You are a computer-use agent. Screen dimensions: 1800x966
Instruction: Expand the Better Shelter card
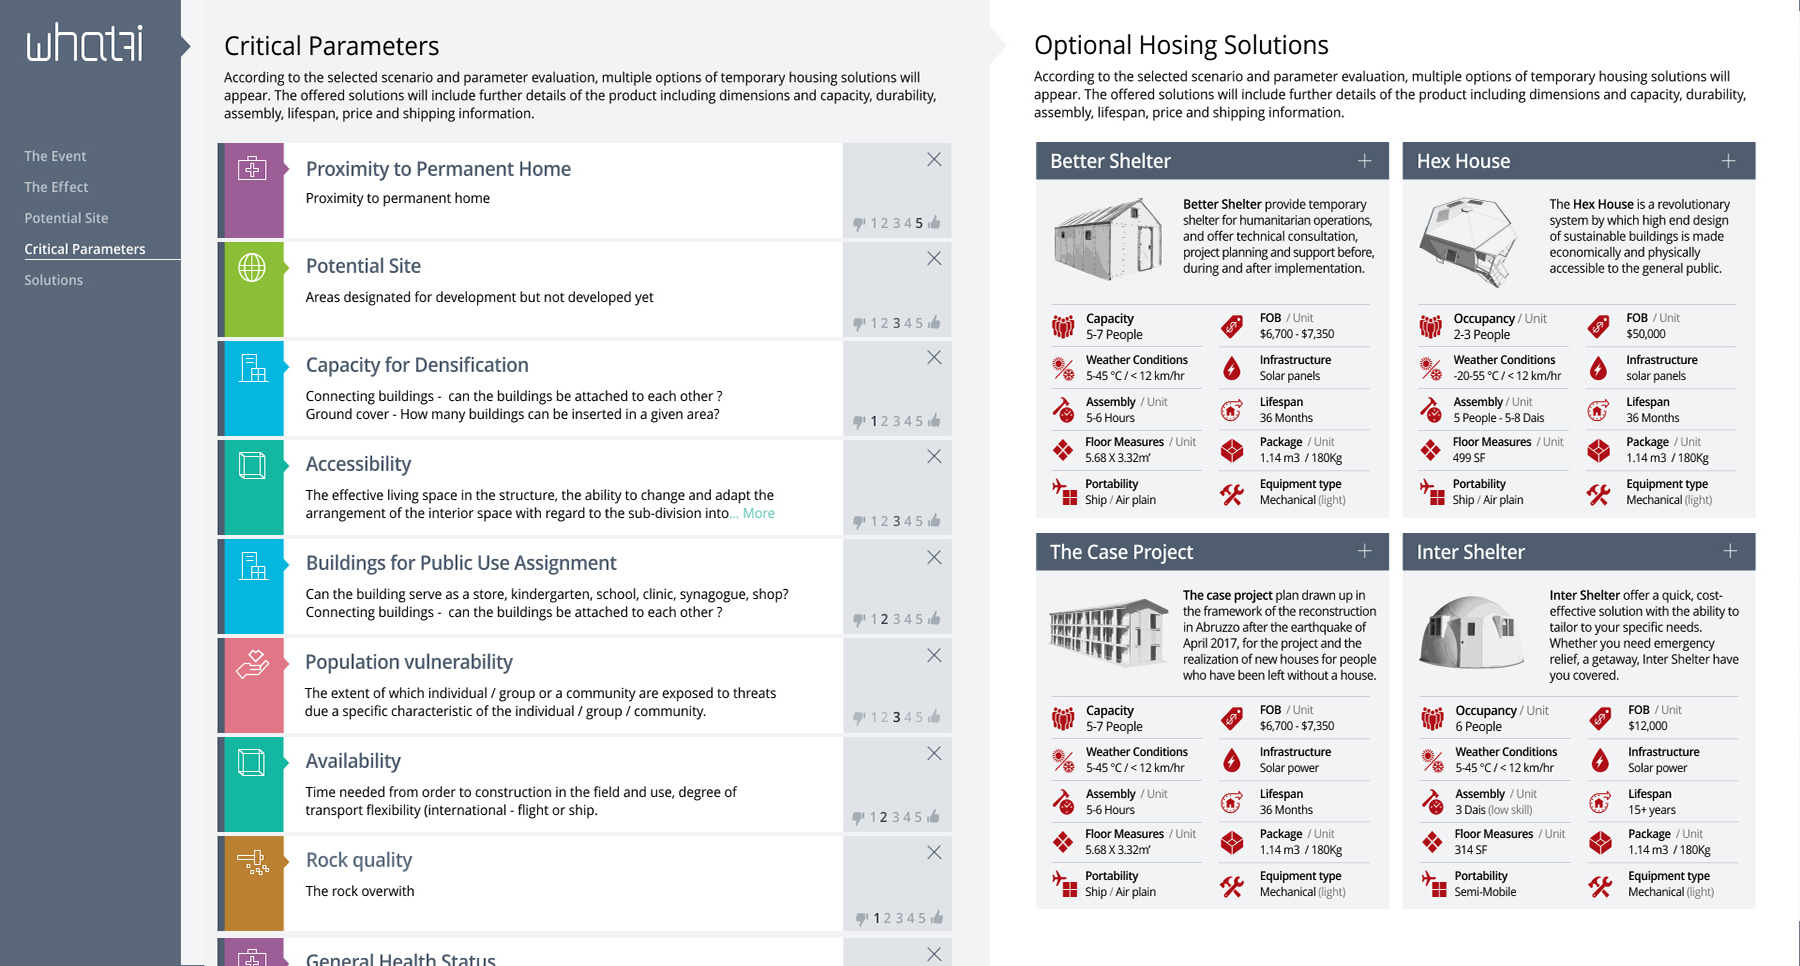point(1364,161)
